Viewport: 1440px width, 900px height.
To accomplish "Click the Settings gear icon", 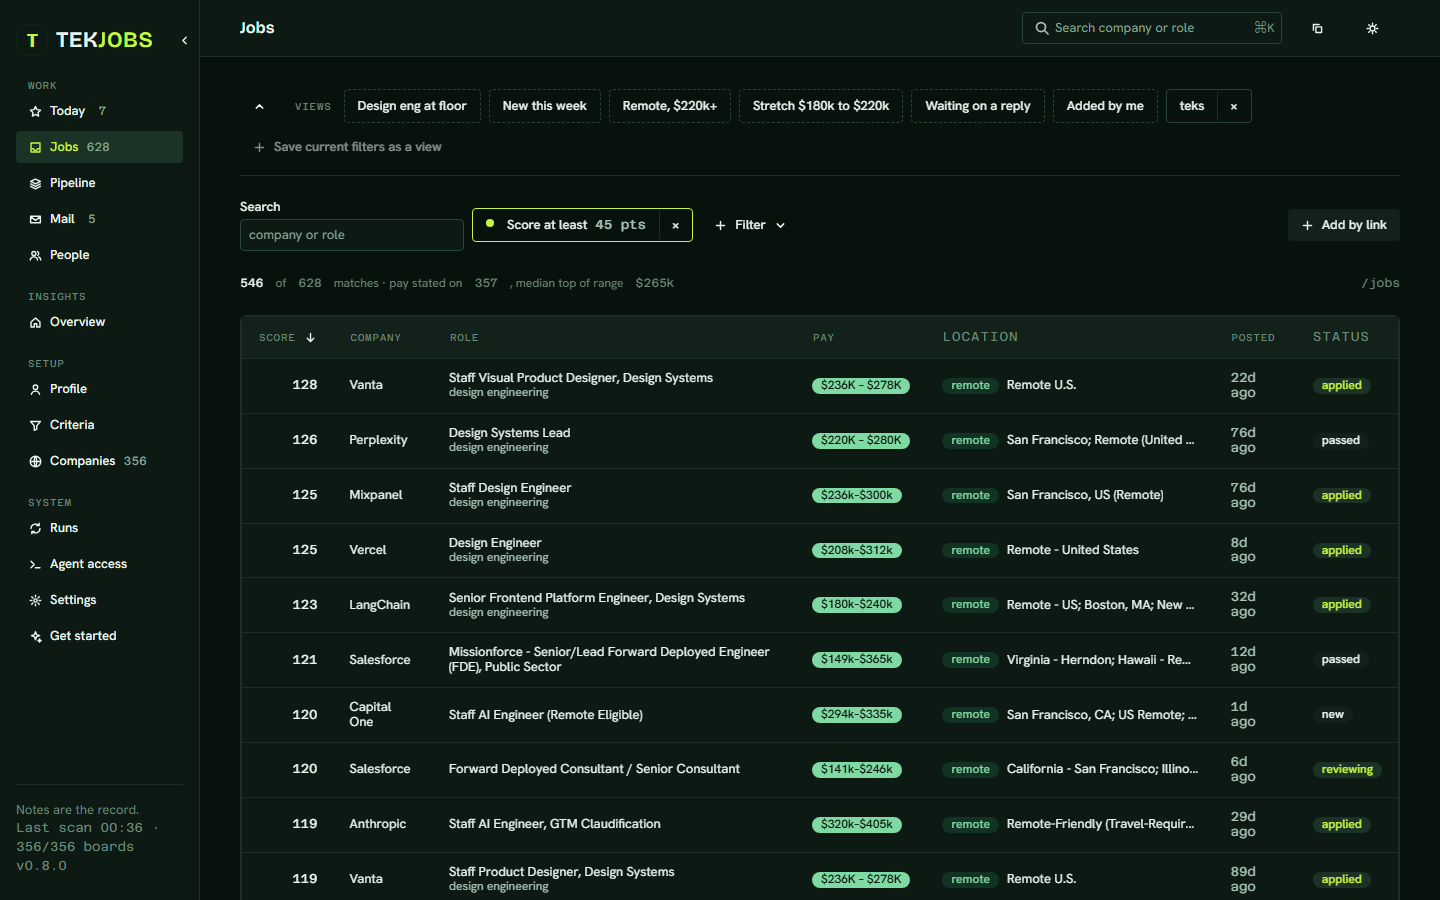I will coord(35,600).
